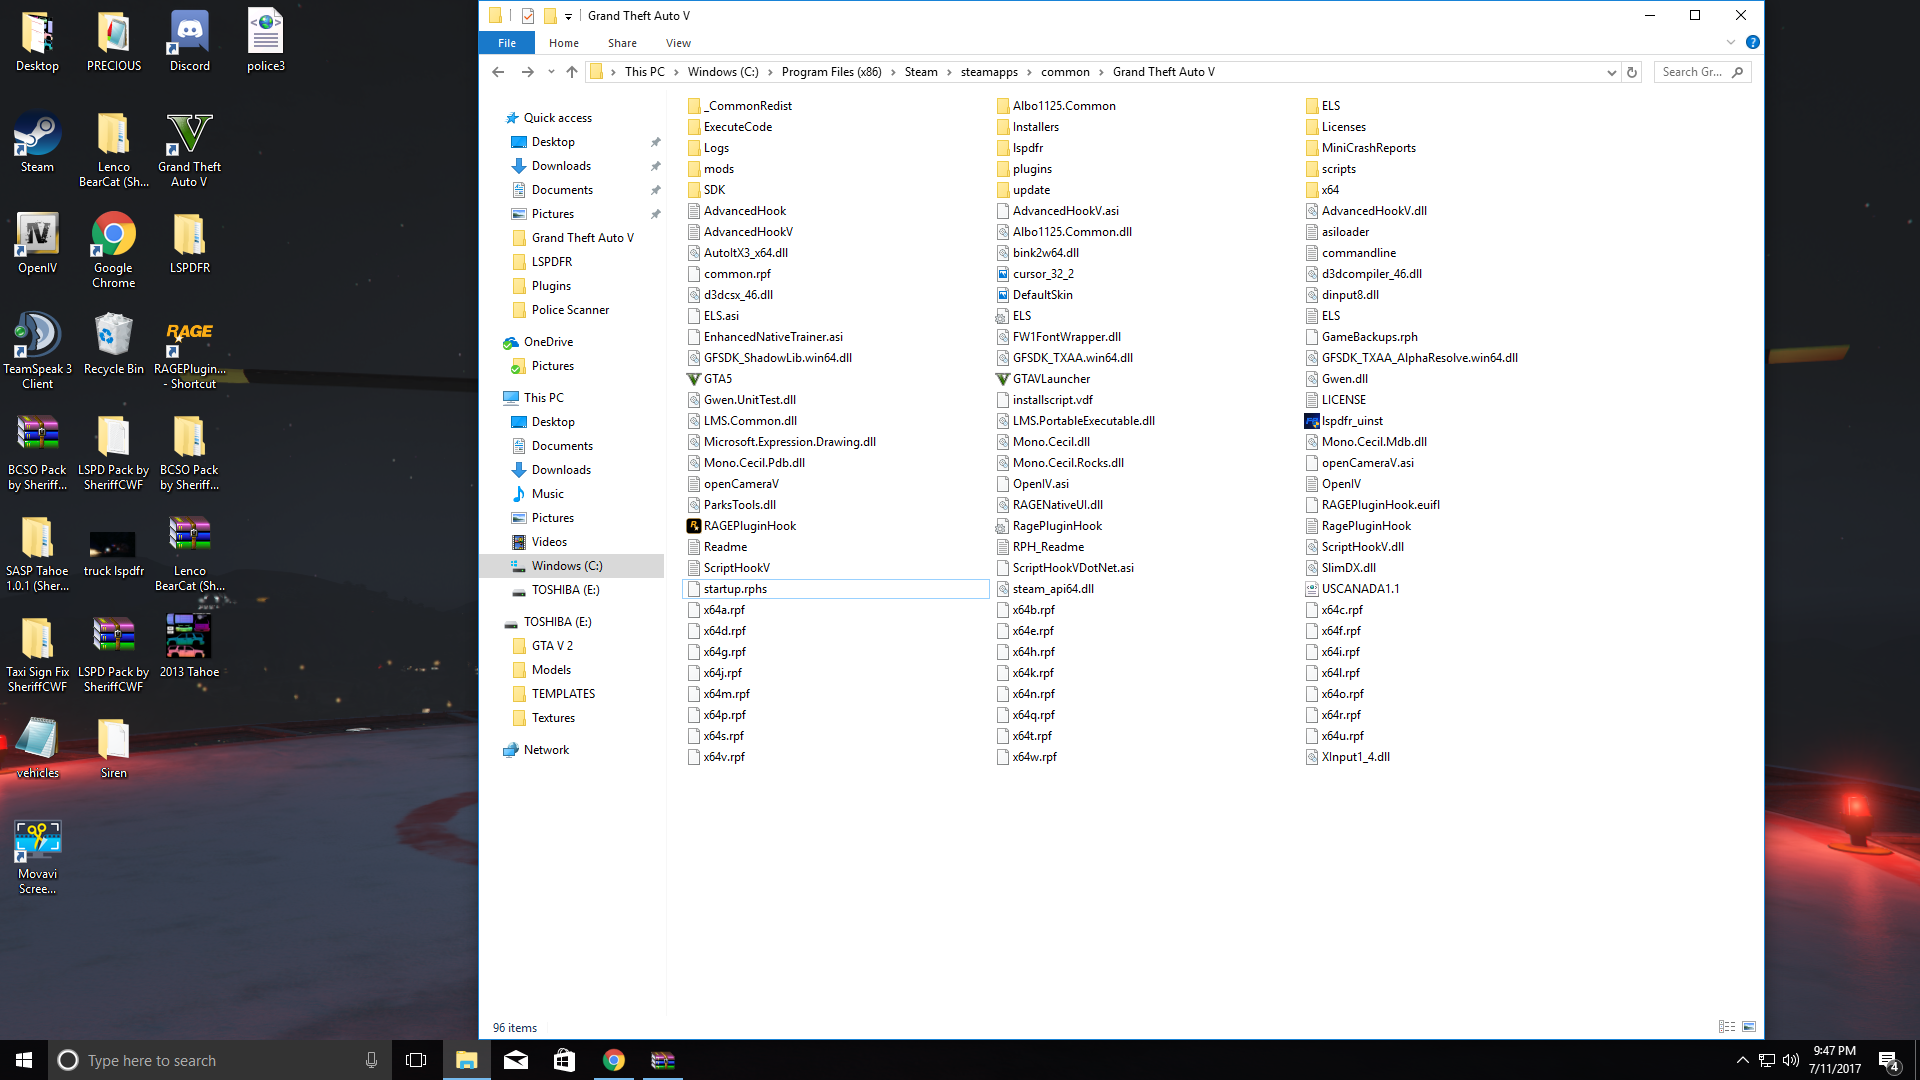Expand the ribbon chevron

click(x=1731, y=43)
